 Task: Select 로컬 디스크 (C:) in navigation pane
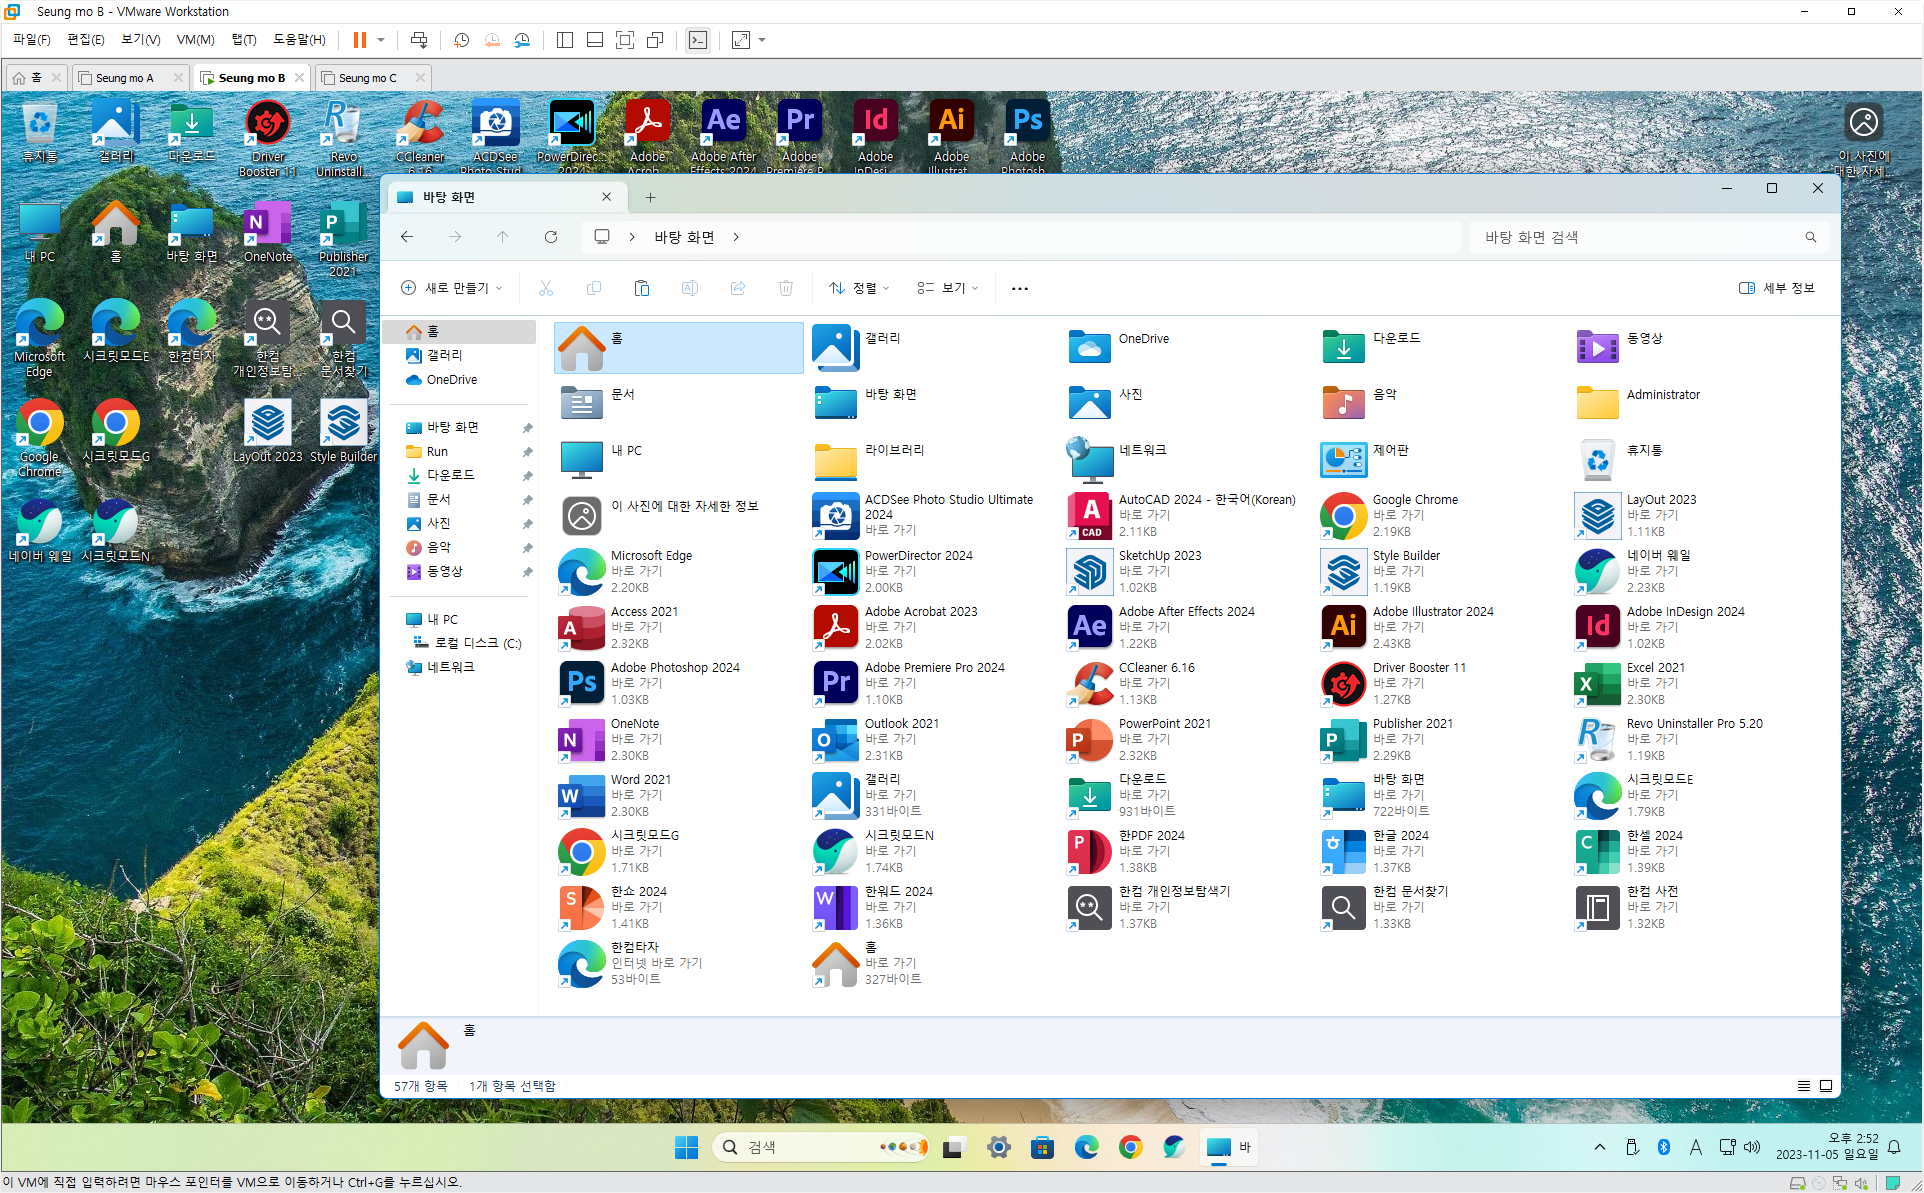(477, 643)
